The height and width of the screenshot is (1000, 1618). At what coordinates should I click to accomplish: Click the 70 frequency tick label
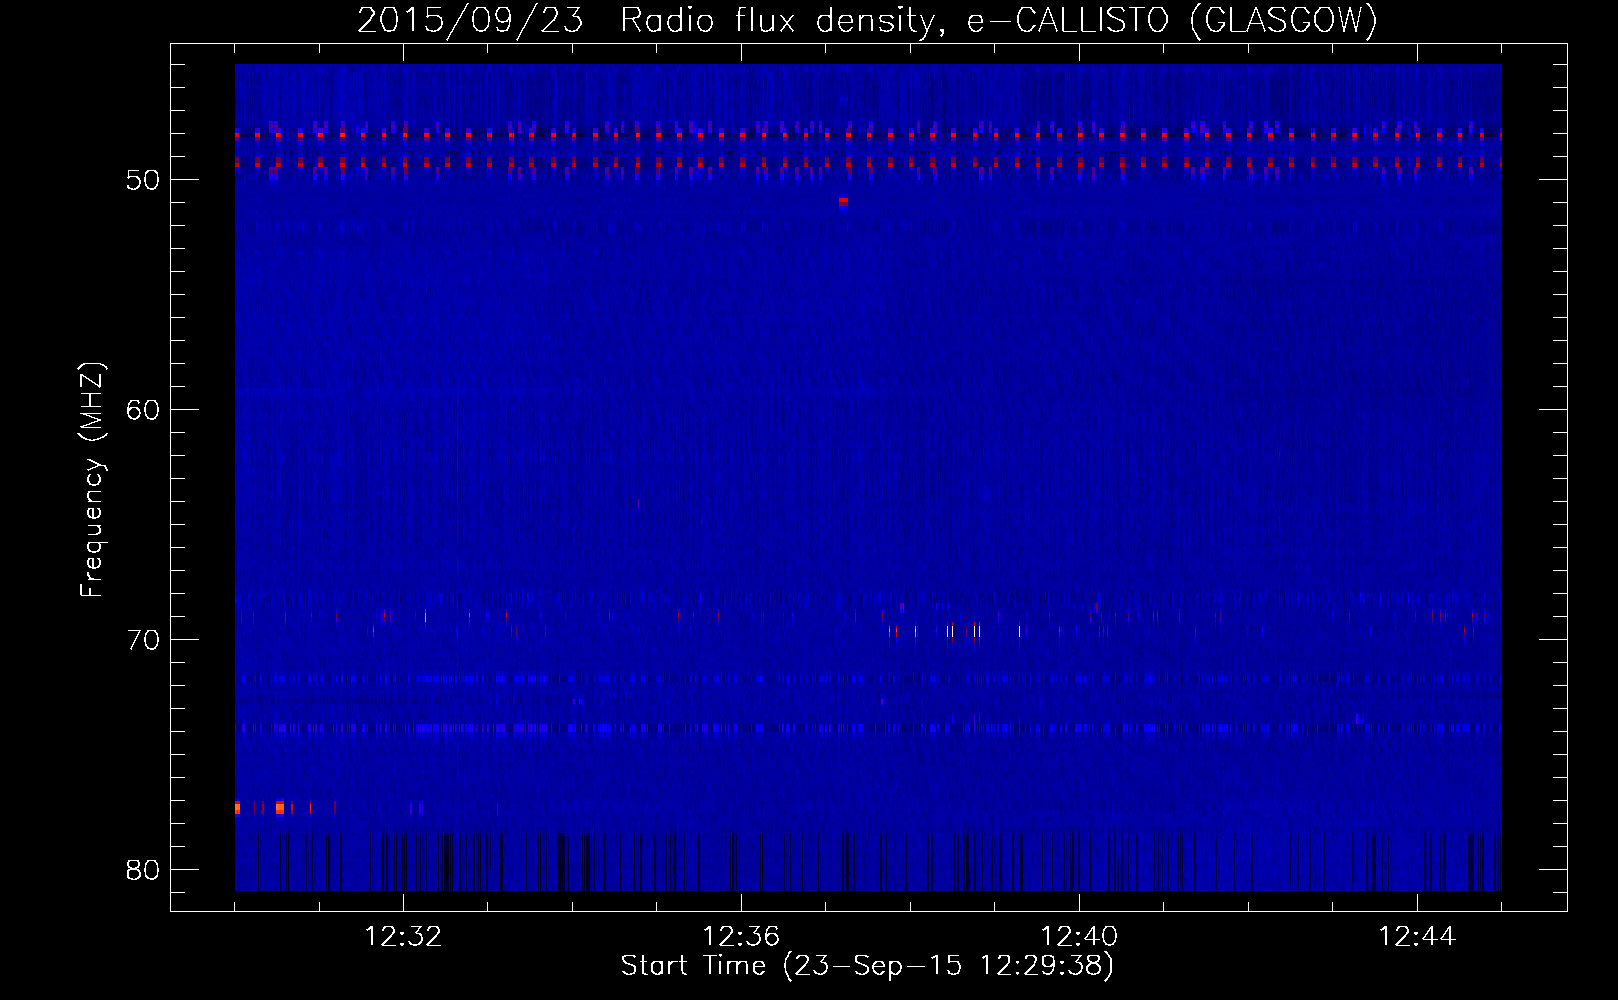pyautogui.click(x=143, y=640)
